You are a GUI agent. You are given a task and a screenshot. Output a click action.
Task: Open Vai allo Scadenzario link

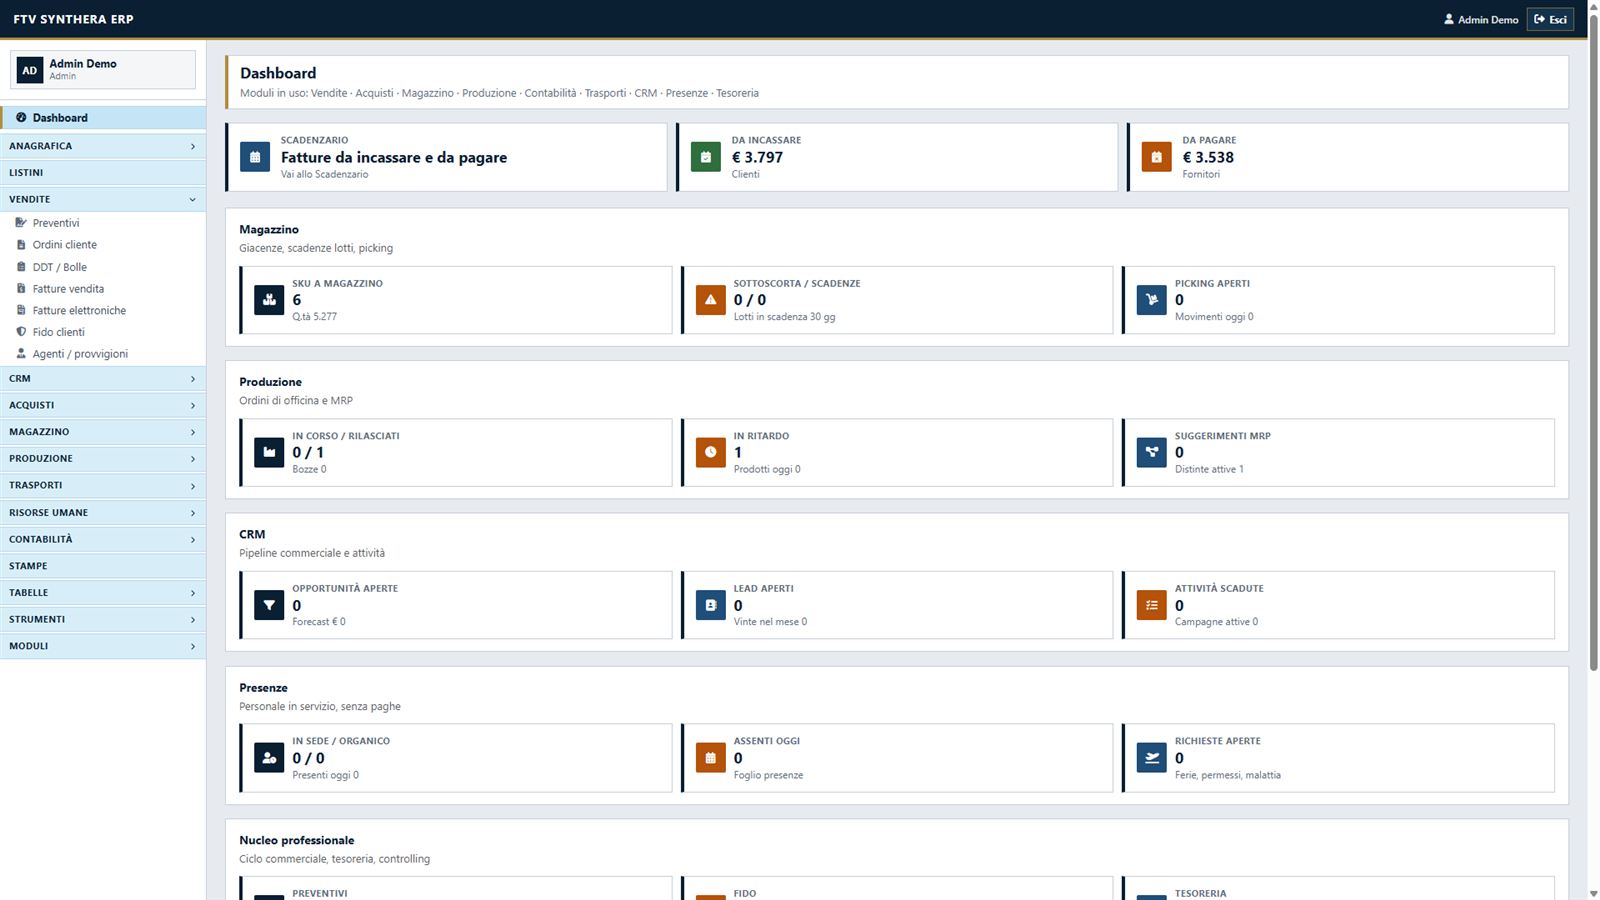tap(324, 174)
